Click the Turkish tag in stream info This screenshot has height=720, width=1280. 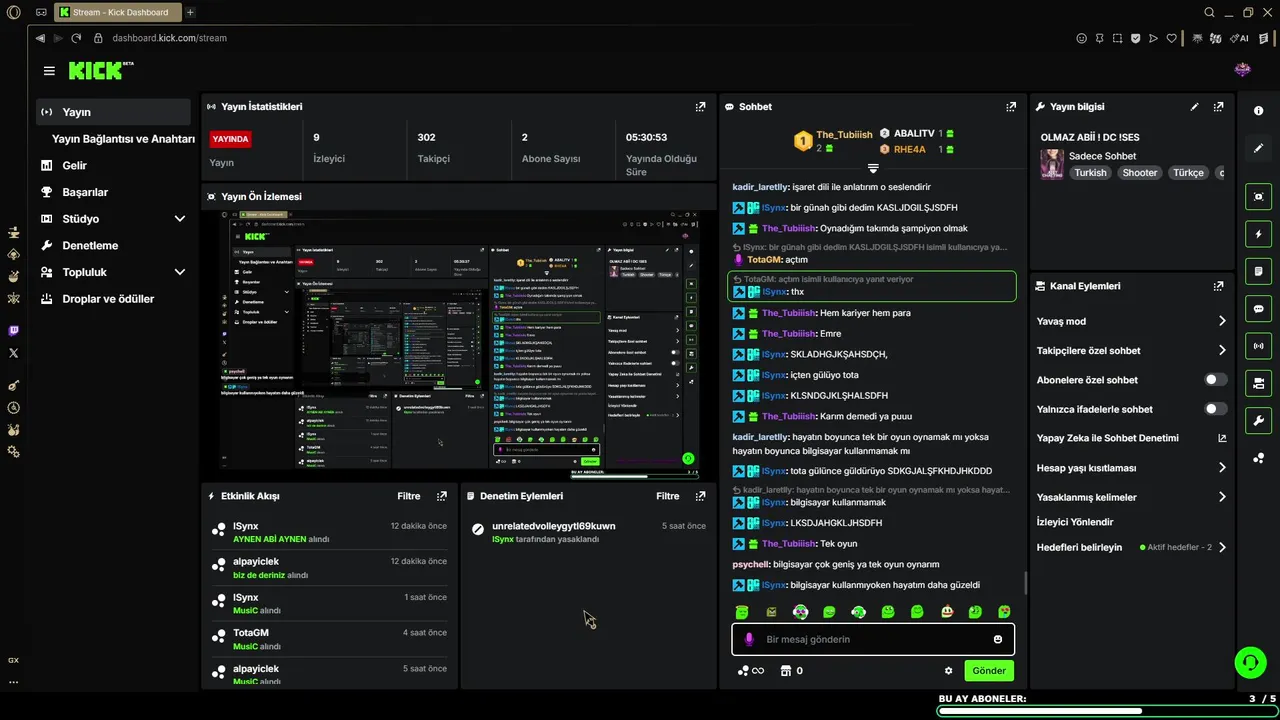click(x=1090, y=173)
